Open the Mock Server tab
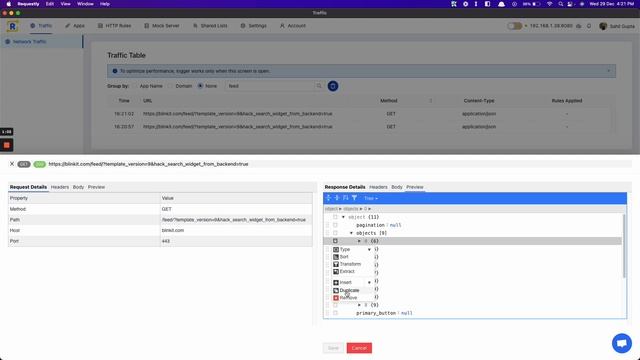Image resolution: width=640 pixels, height=360 pixels. coord(162,26)
